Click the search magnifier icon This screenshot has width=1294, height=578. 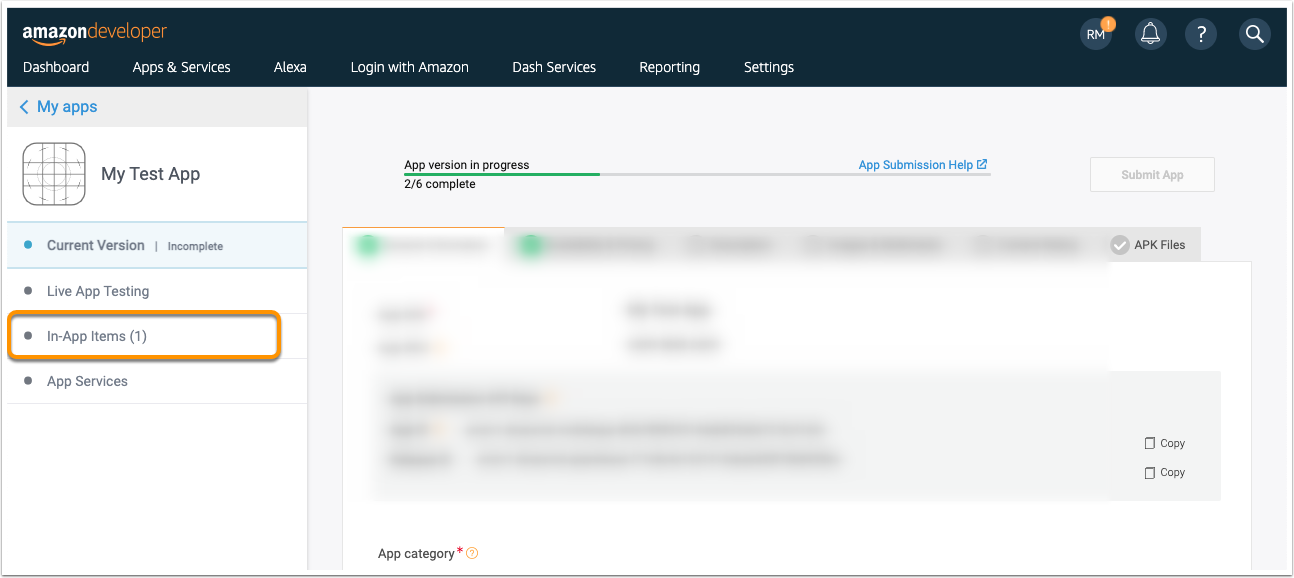1254,34
